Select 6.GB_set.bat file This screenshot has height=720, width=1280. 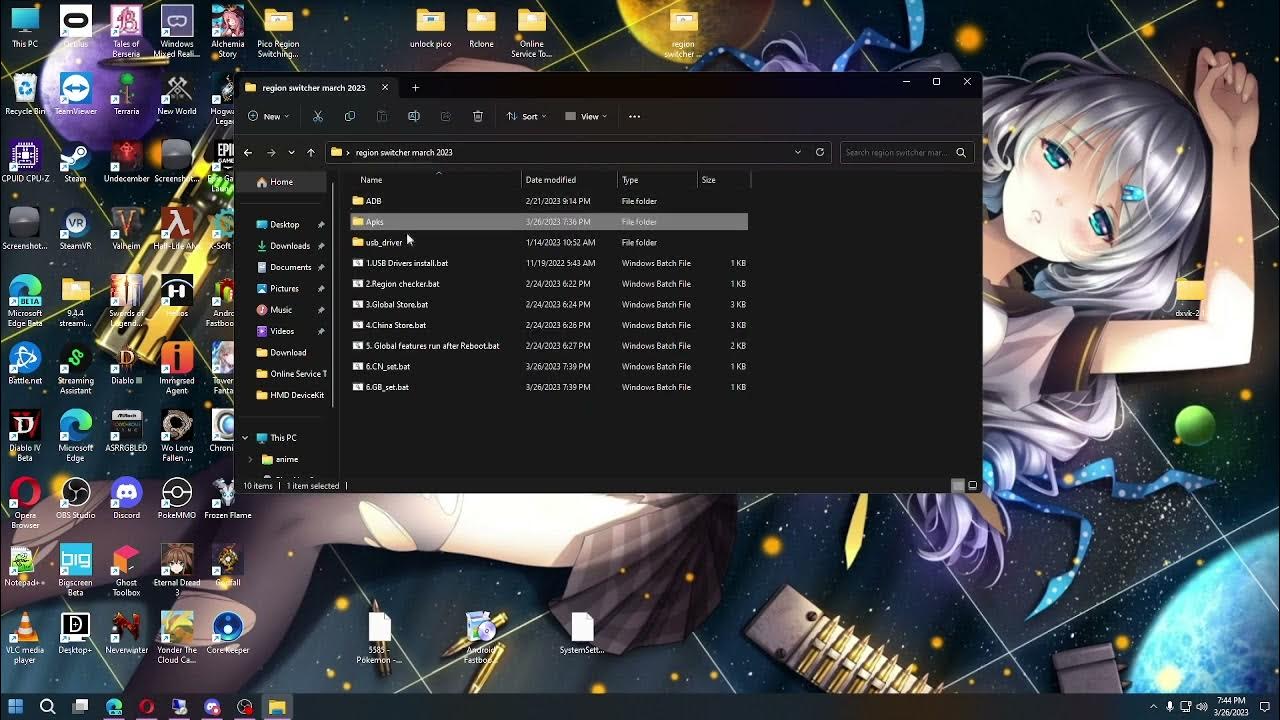coord(549,387)
